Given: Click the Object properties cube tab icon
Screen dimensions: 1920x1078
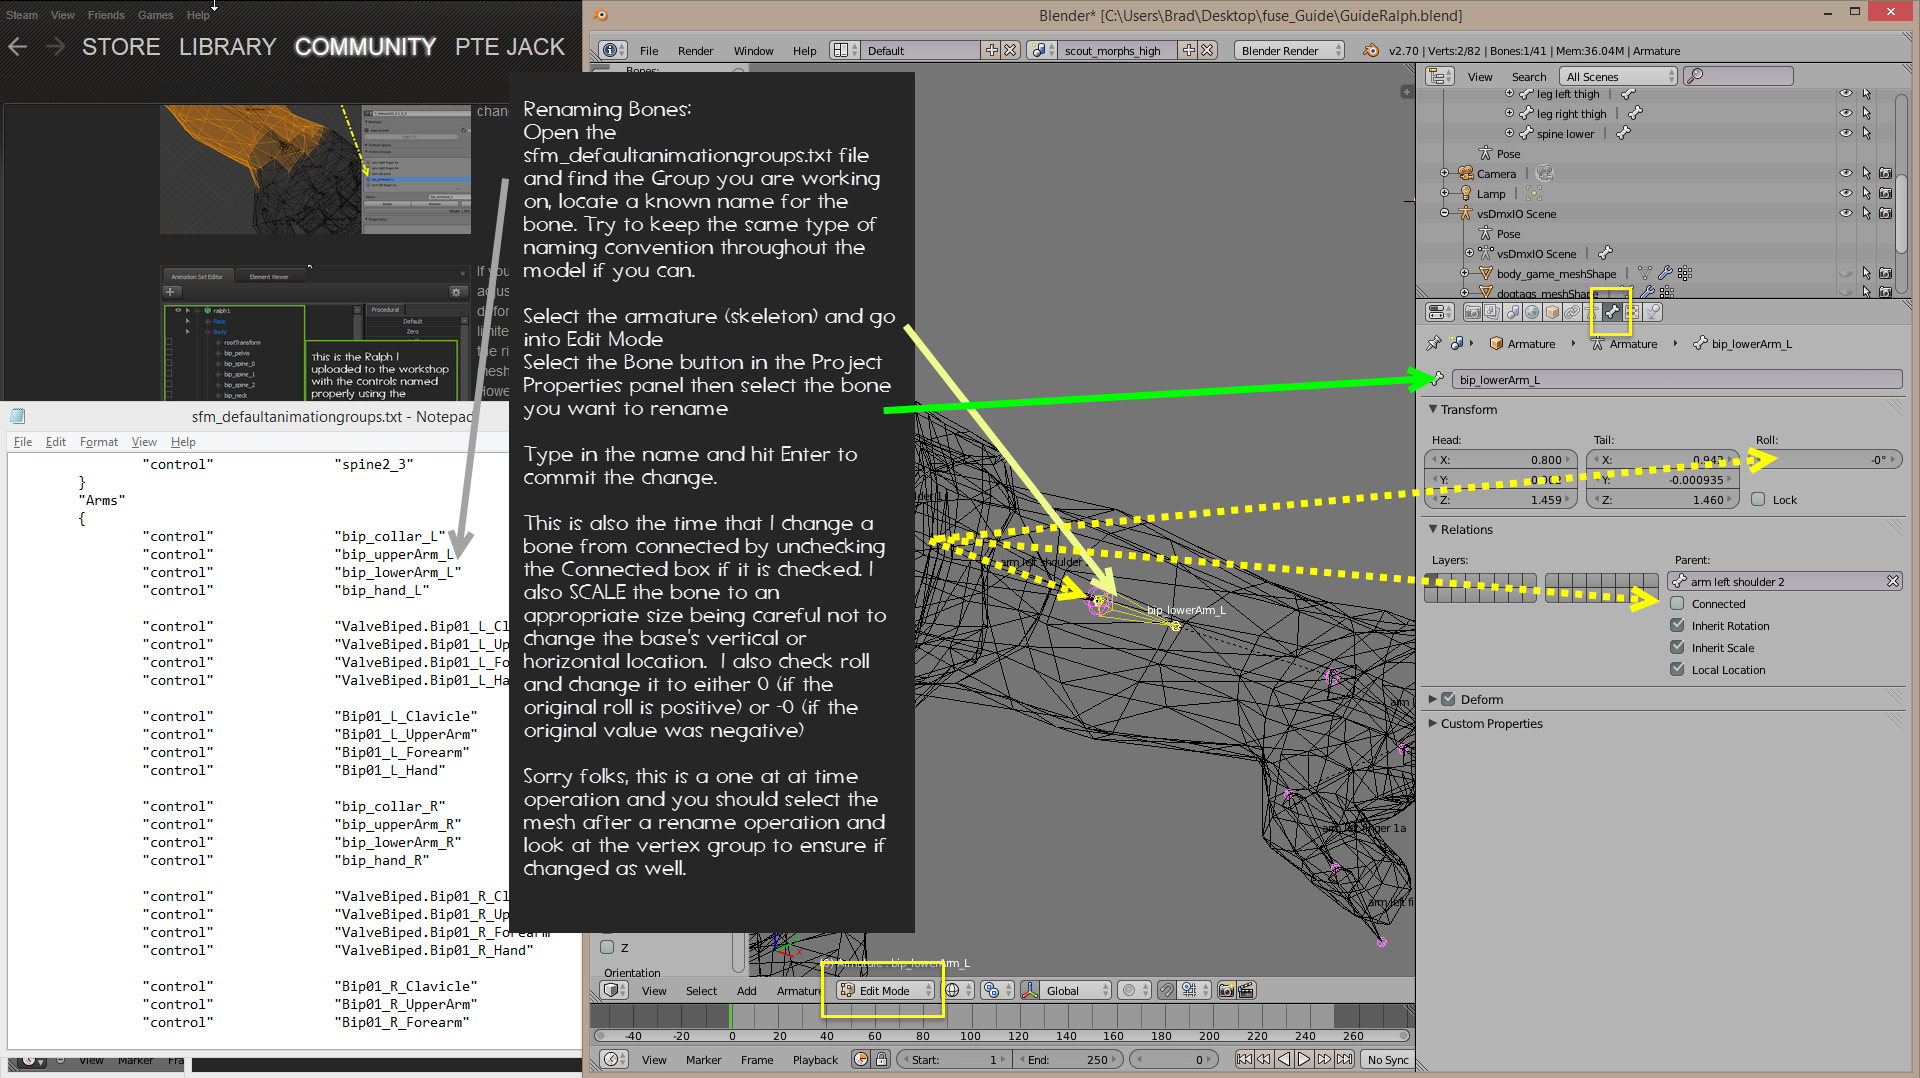Looking at the screenshot, I should [1552, 312].
